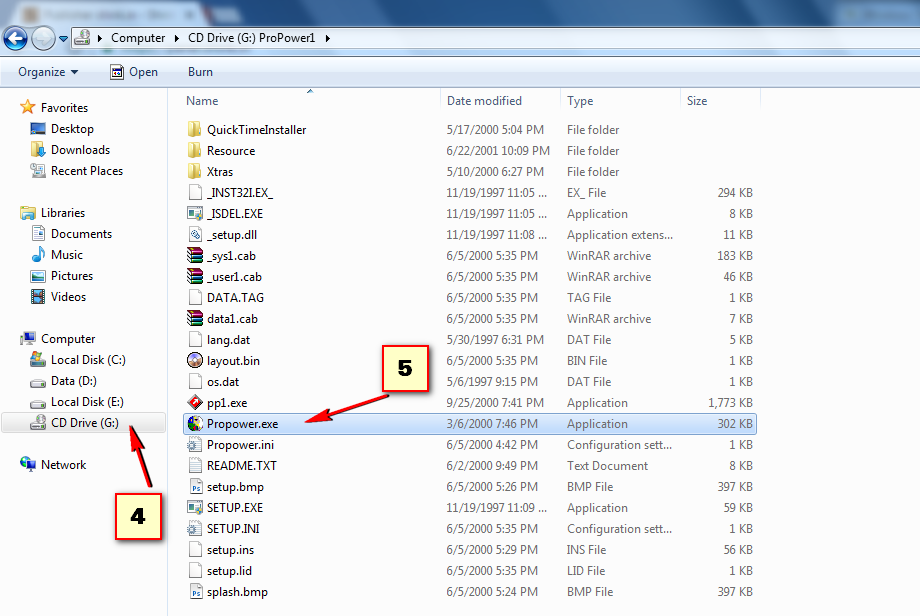
Task: Sort by the Size column header
Action: (x=697, y=101)
